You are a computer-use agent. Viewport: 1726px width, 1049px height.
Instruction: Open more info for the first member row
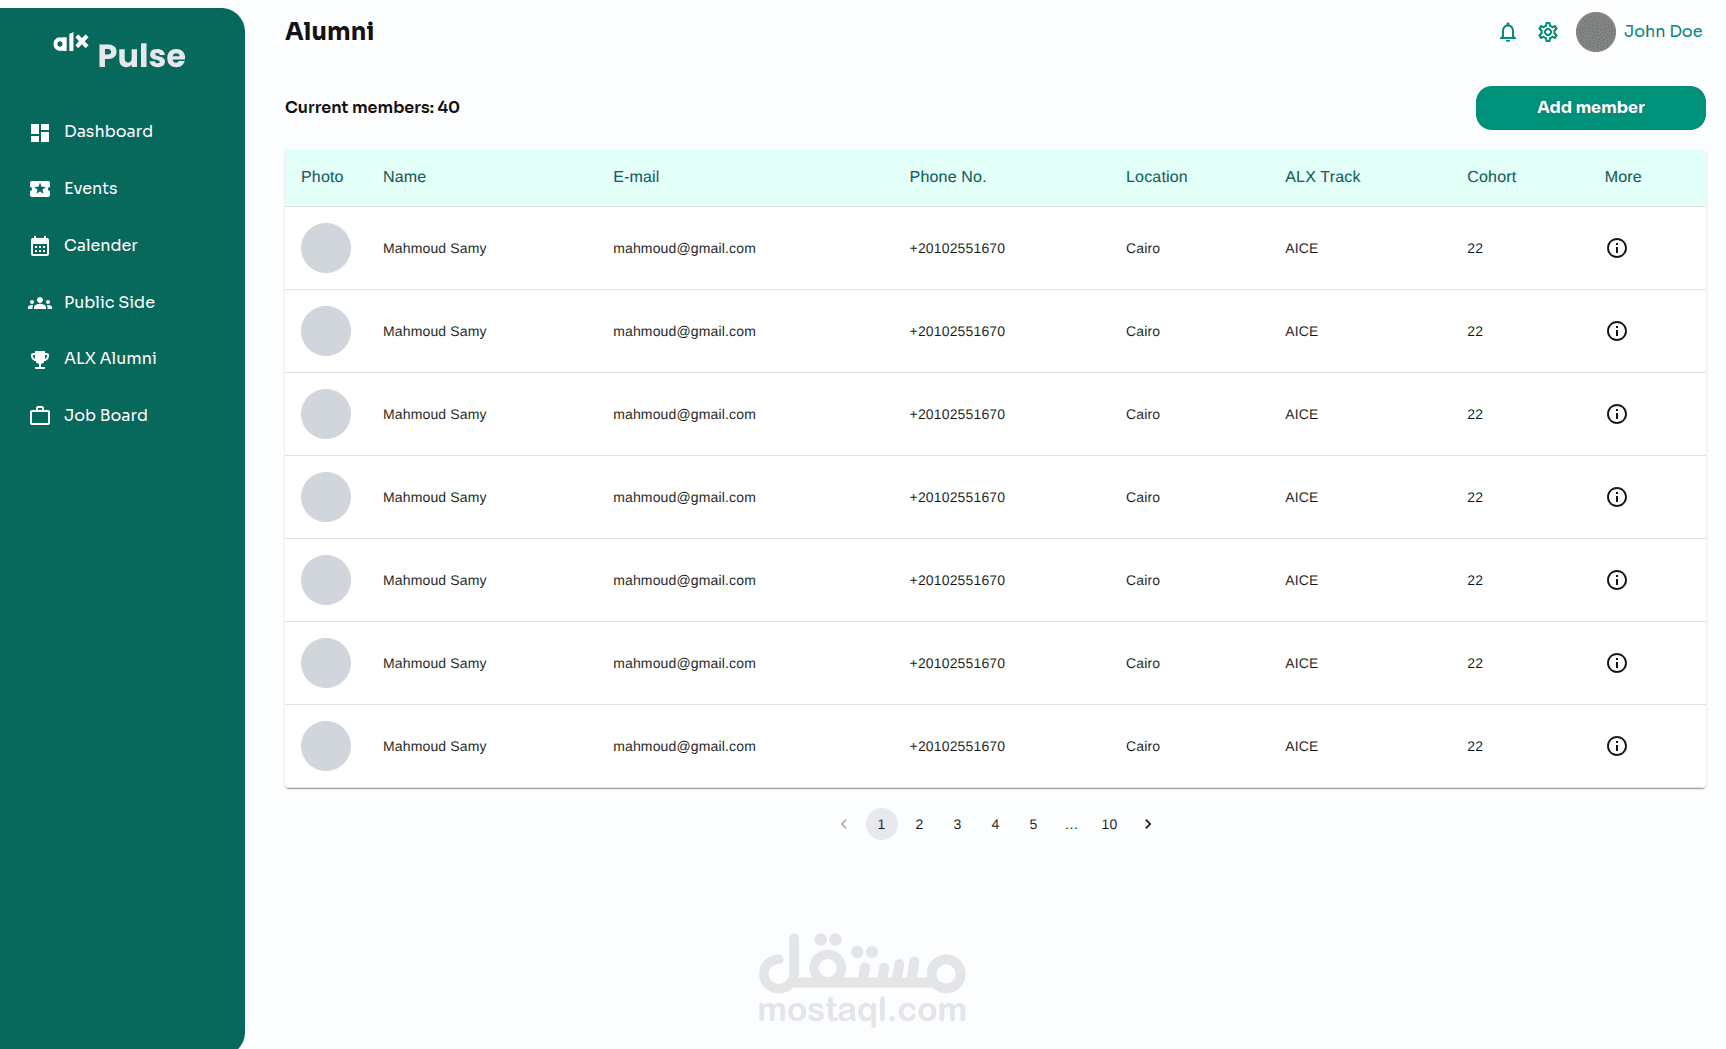(x=1617, y=248)
